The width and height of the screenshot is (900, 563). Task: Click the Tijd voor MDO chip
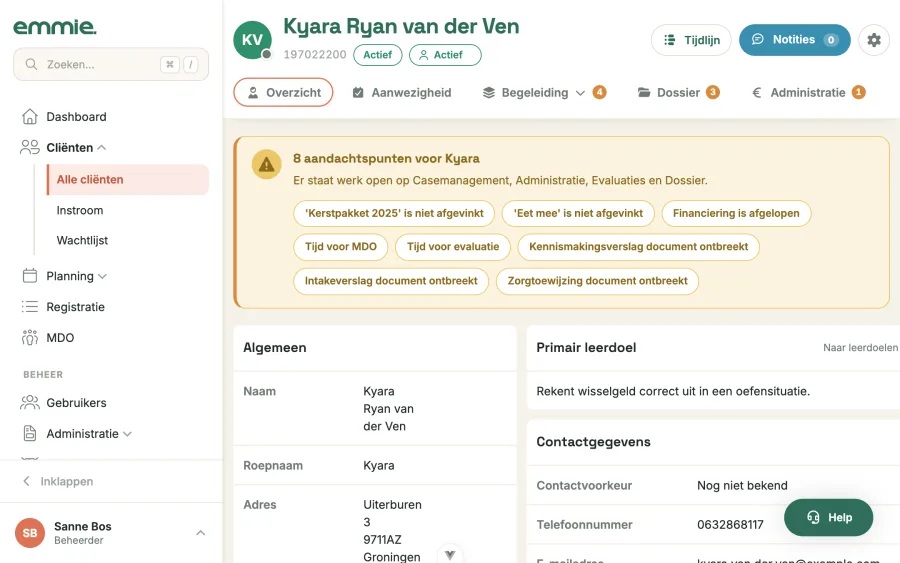point(340,247)
